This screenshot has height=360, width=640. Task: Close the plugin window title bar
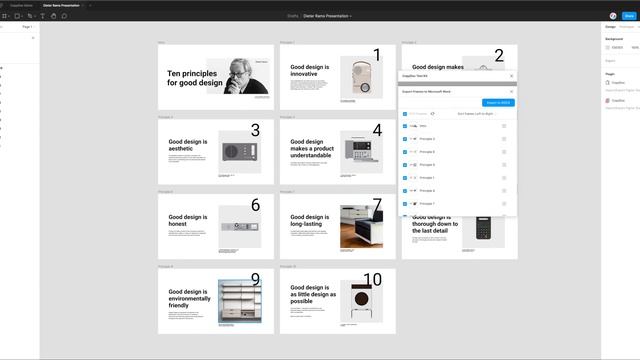511,76
